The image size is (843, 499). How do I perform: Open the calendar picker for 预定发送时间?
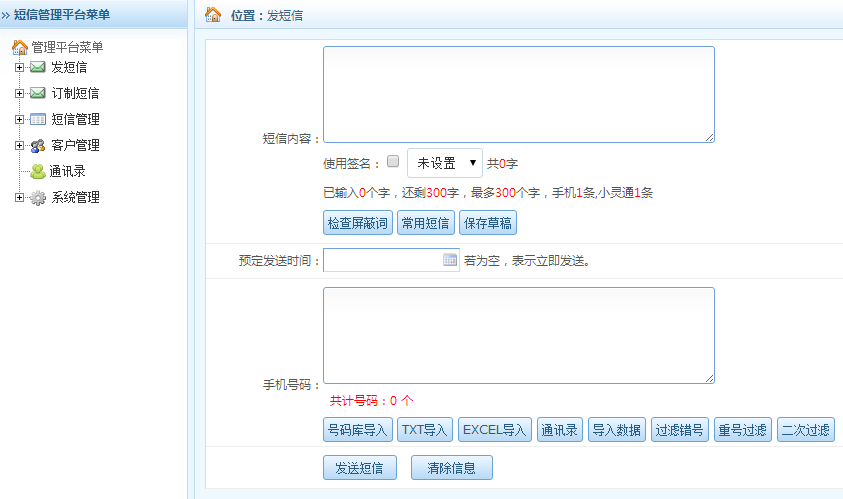click(x=450, y=260)
